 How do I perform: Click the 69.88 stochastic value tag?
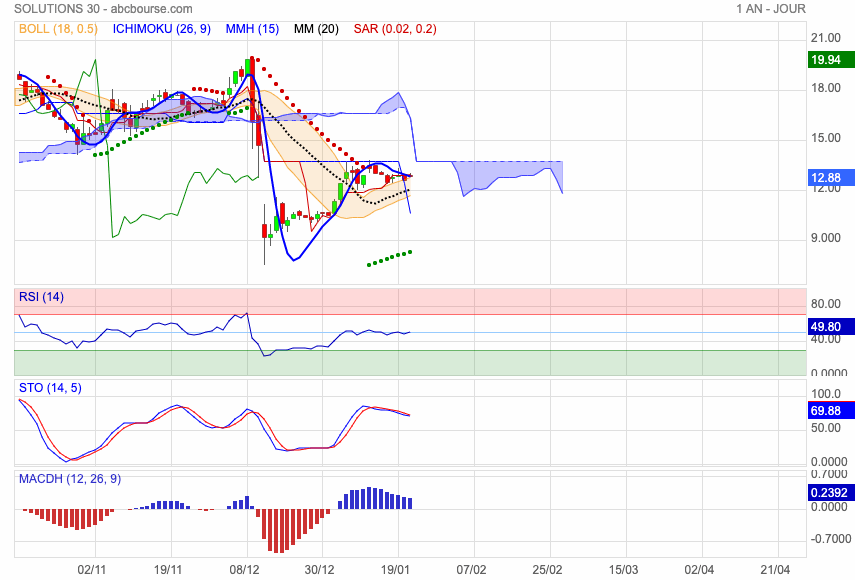click(830, 410)
